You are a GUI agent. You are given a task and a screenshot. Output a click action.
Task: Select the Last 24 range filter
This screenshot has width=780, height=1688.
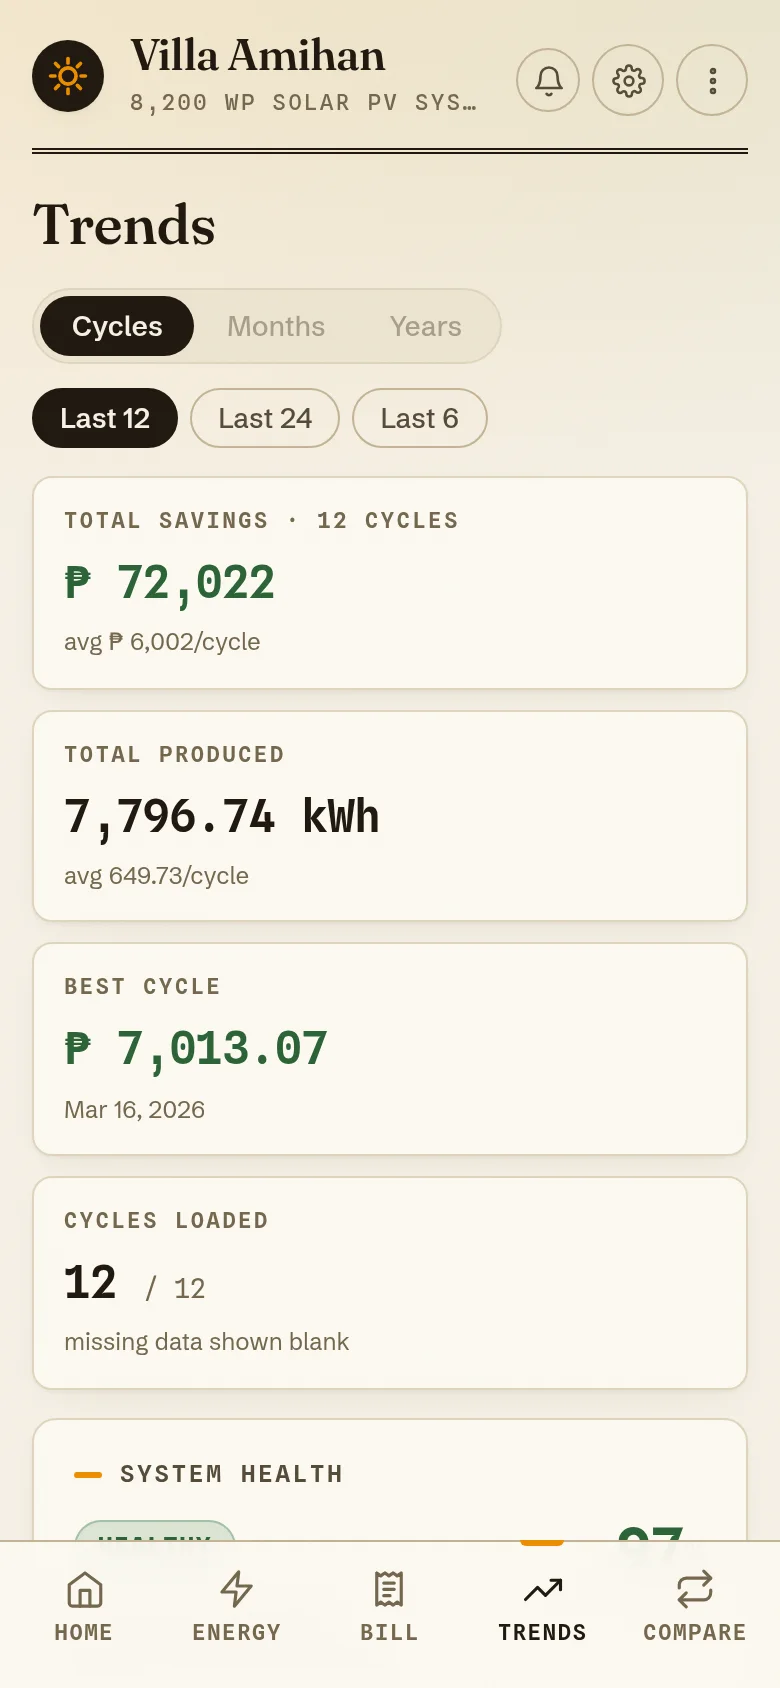[265, 418]
